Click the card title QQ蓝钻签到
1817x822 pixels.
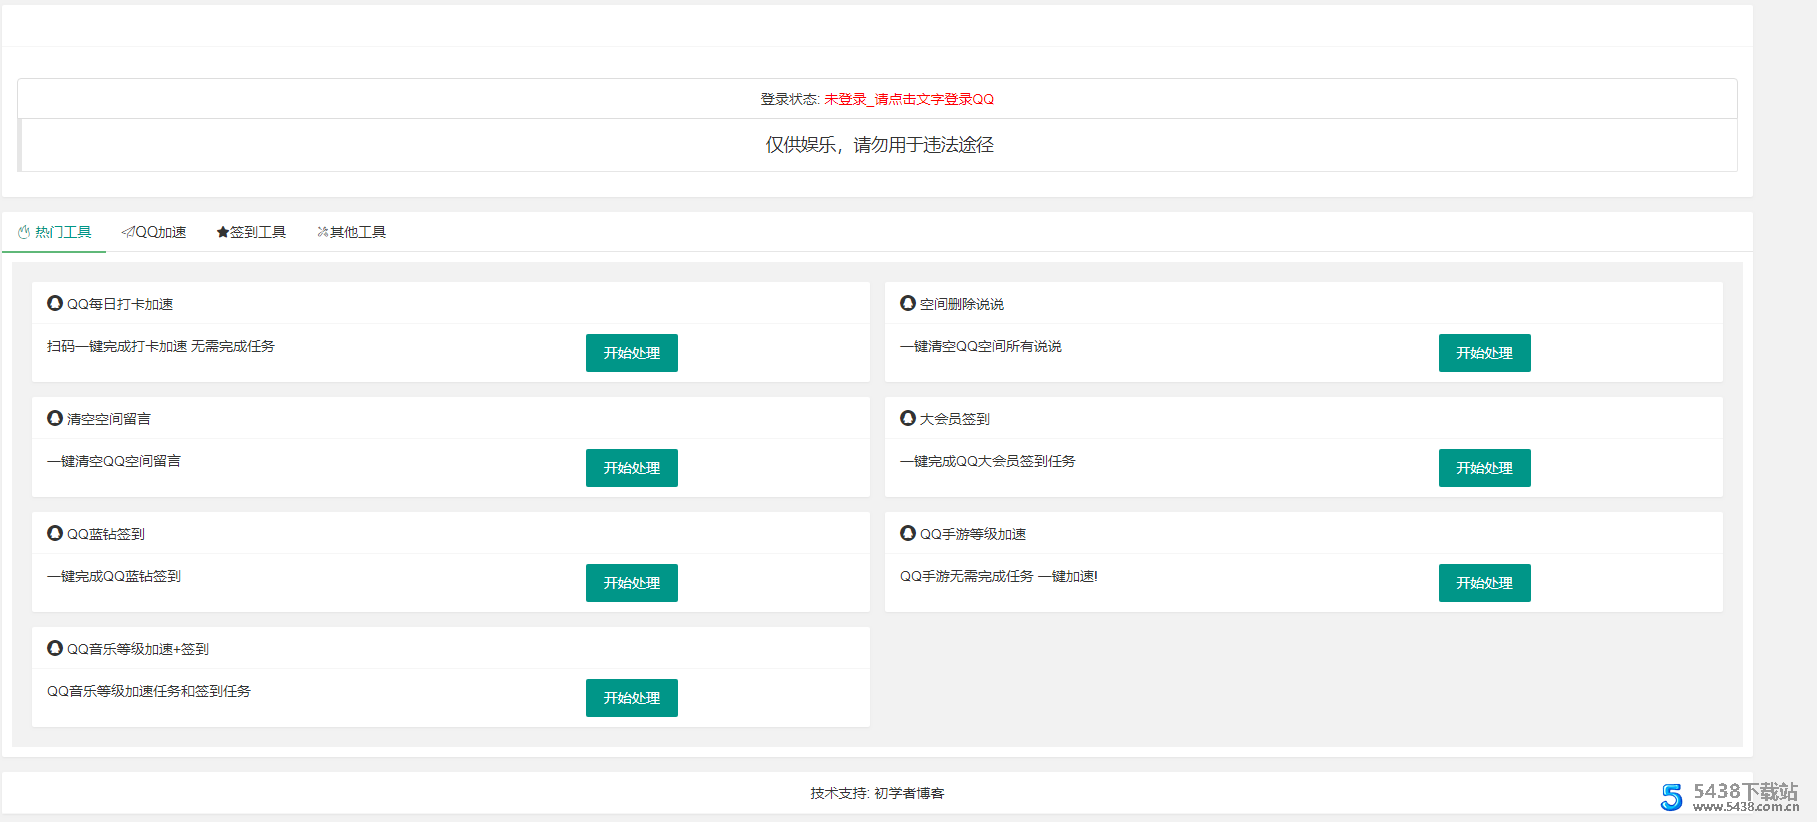(x=106, y=534)
